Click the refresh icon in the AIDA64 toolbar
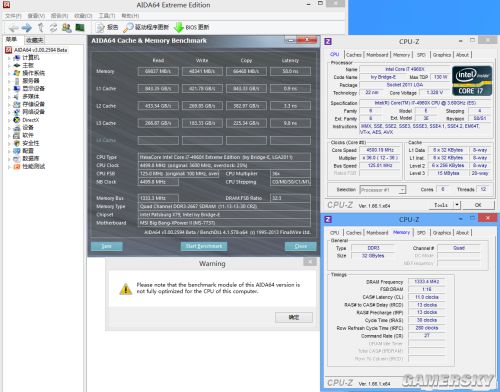Screen dimensions: 500x392 click(x=53, y=28)
